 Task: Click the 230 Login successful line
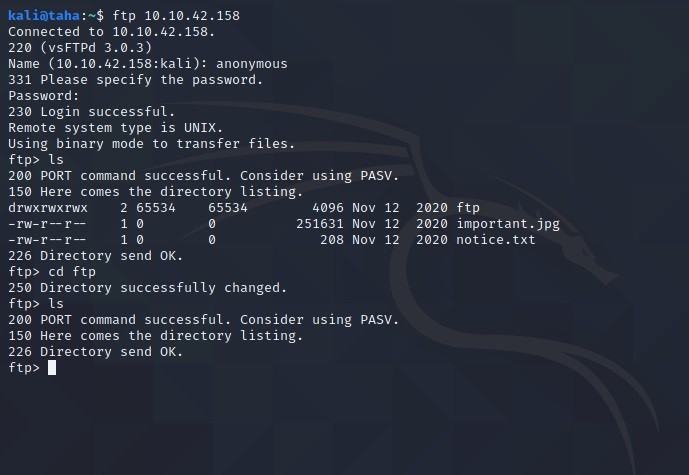click(x=91, y=112)
